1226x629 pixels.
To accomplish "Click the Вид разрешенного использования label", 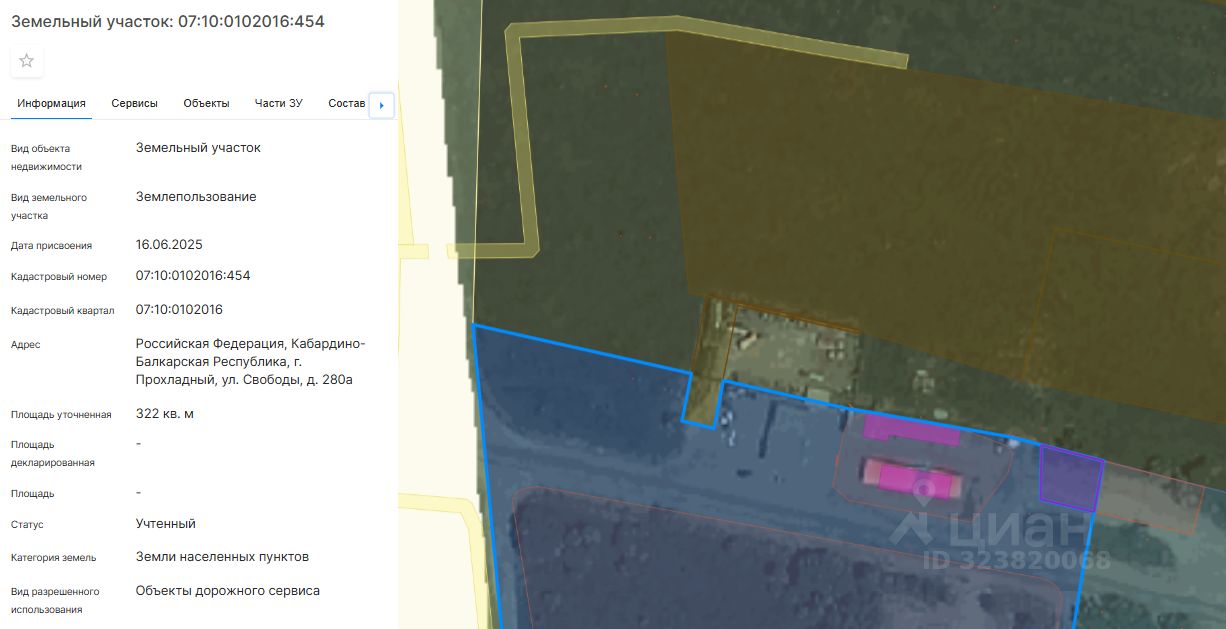I will tap(55, 600).
